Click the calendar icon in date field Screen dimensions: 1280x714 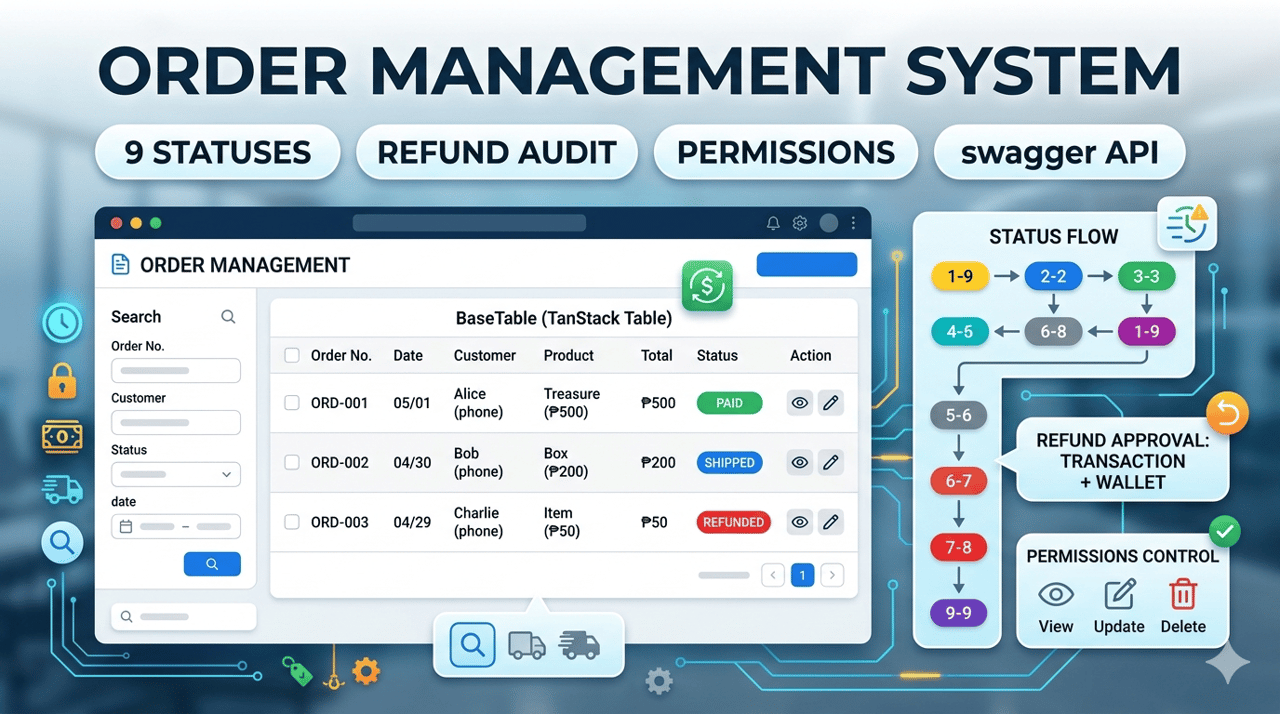(x=126, y=526)
